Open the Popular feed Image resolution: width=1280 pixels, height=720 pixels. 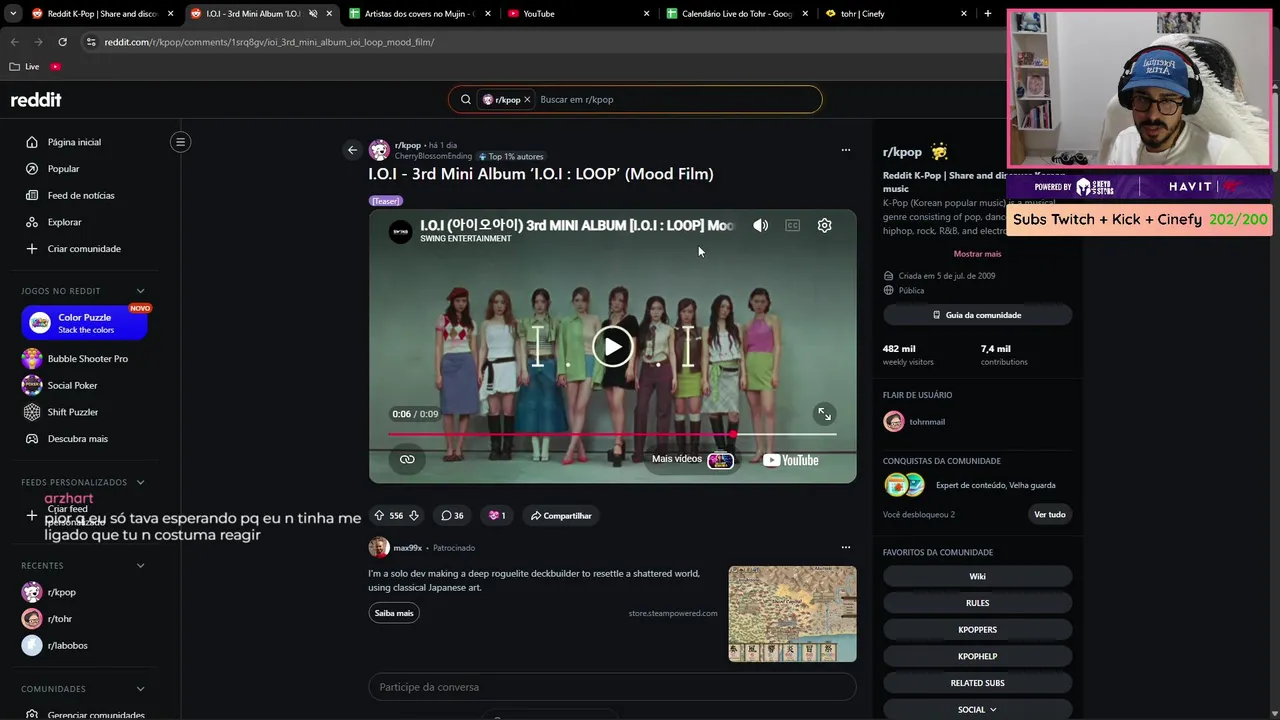63,169
